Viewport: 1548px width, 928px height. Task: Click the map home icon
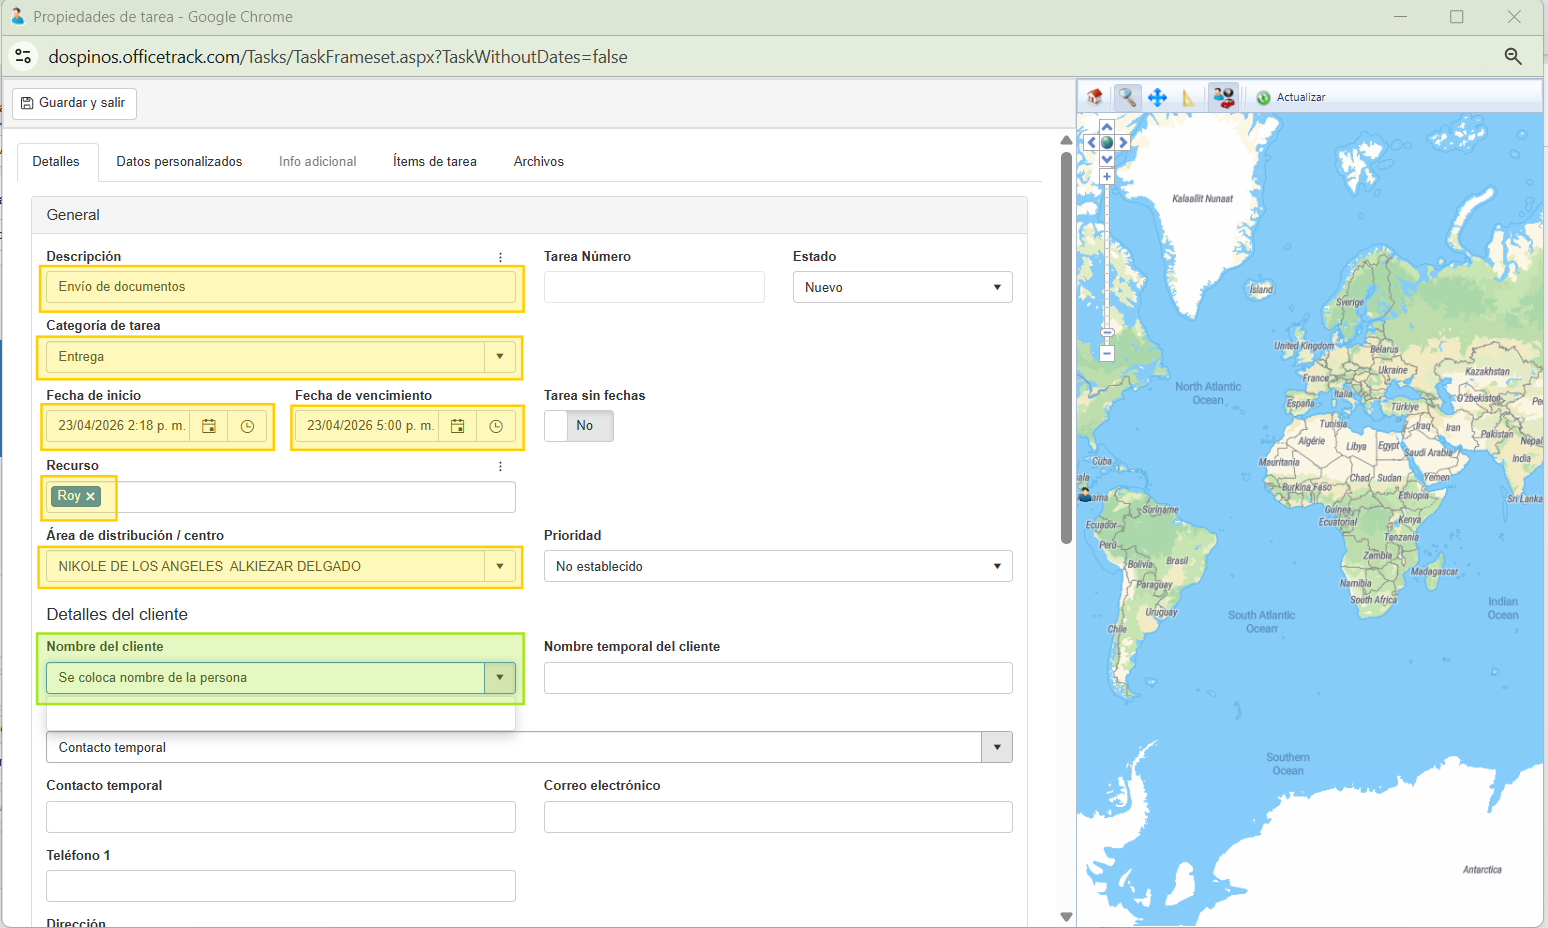tap(1095, 97)
